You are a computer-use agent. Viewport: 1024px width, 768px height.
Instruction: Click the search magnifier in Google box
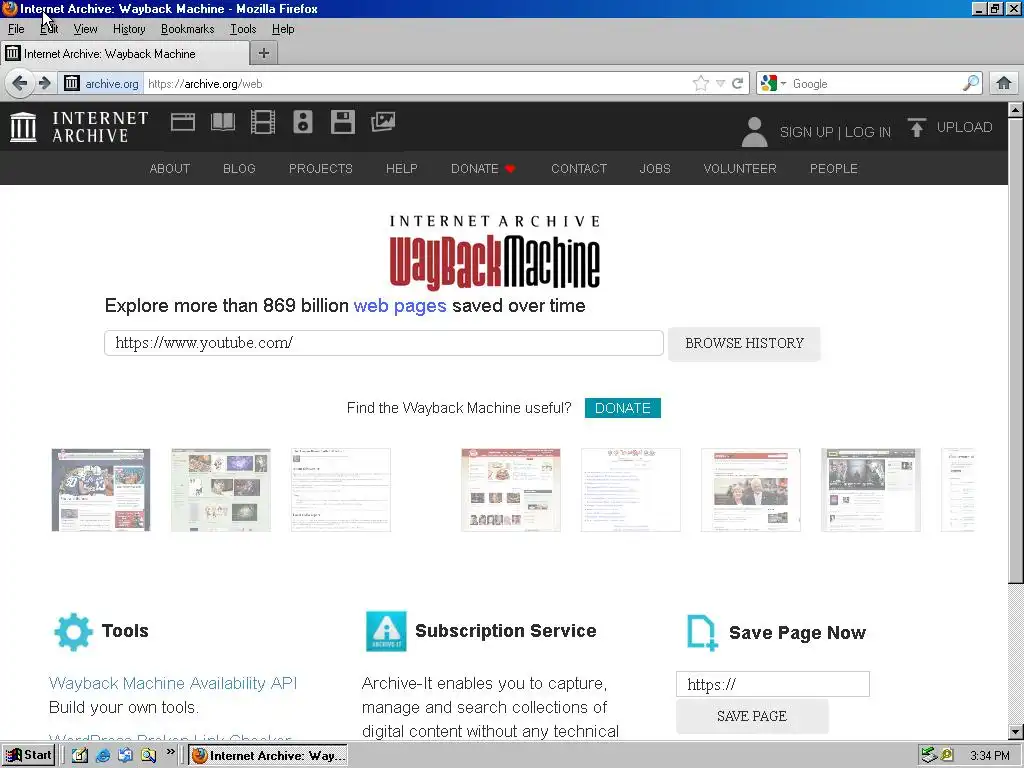(x=971, y=83)
